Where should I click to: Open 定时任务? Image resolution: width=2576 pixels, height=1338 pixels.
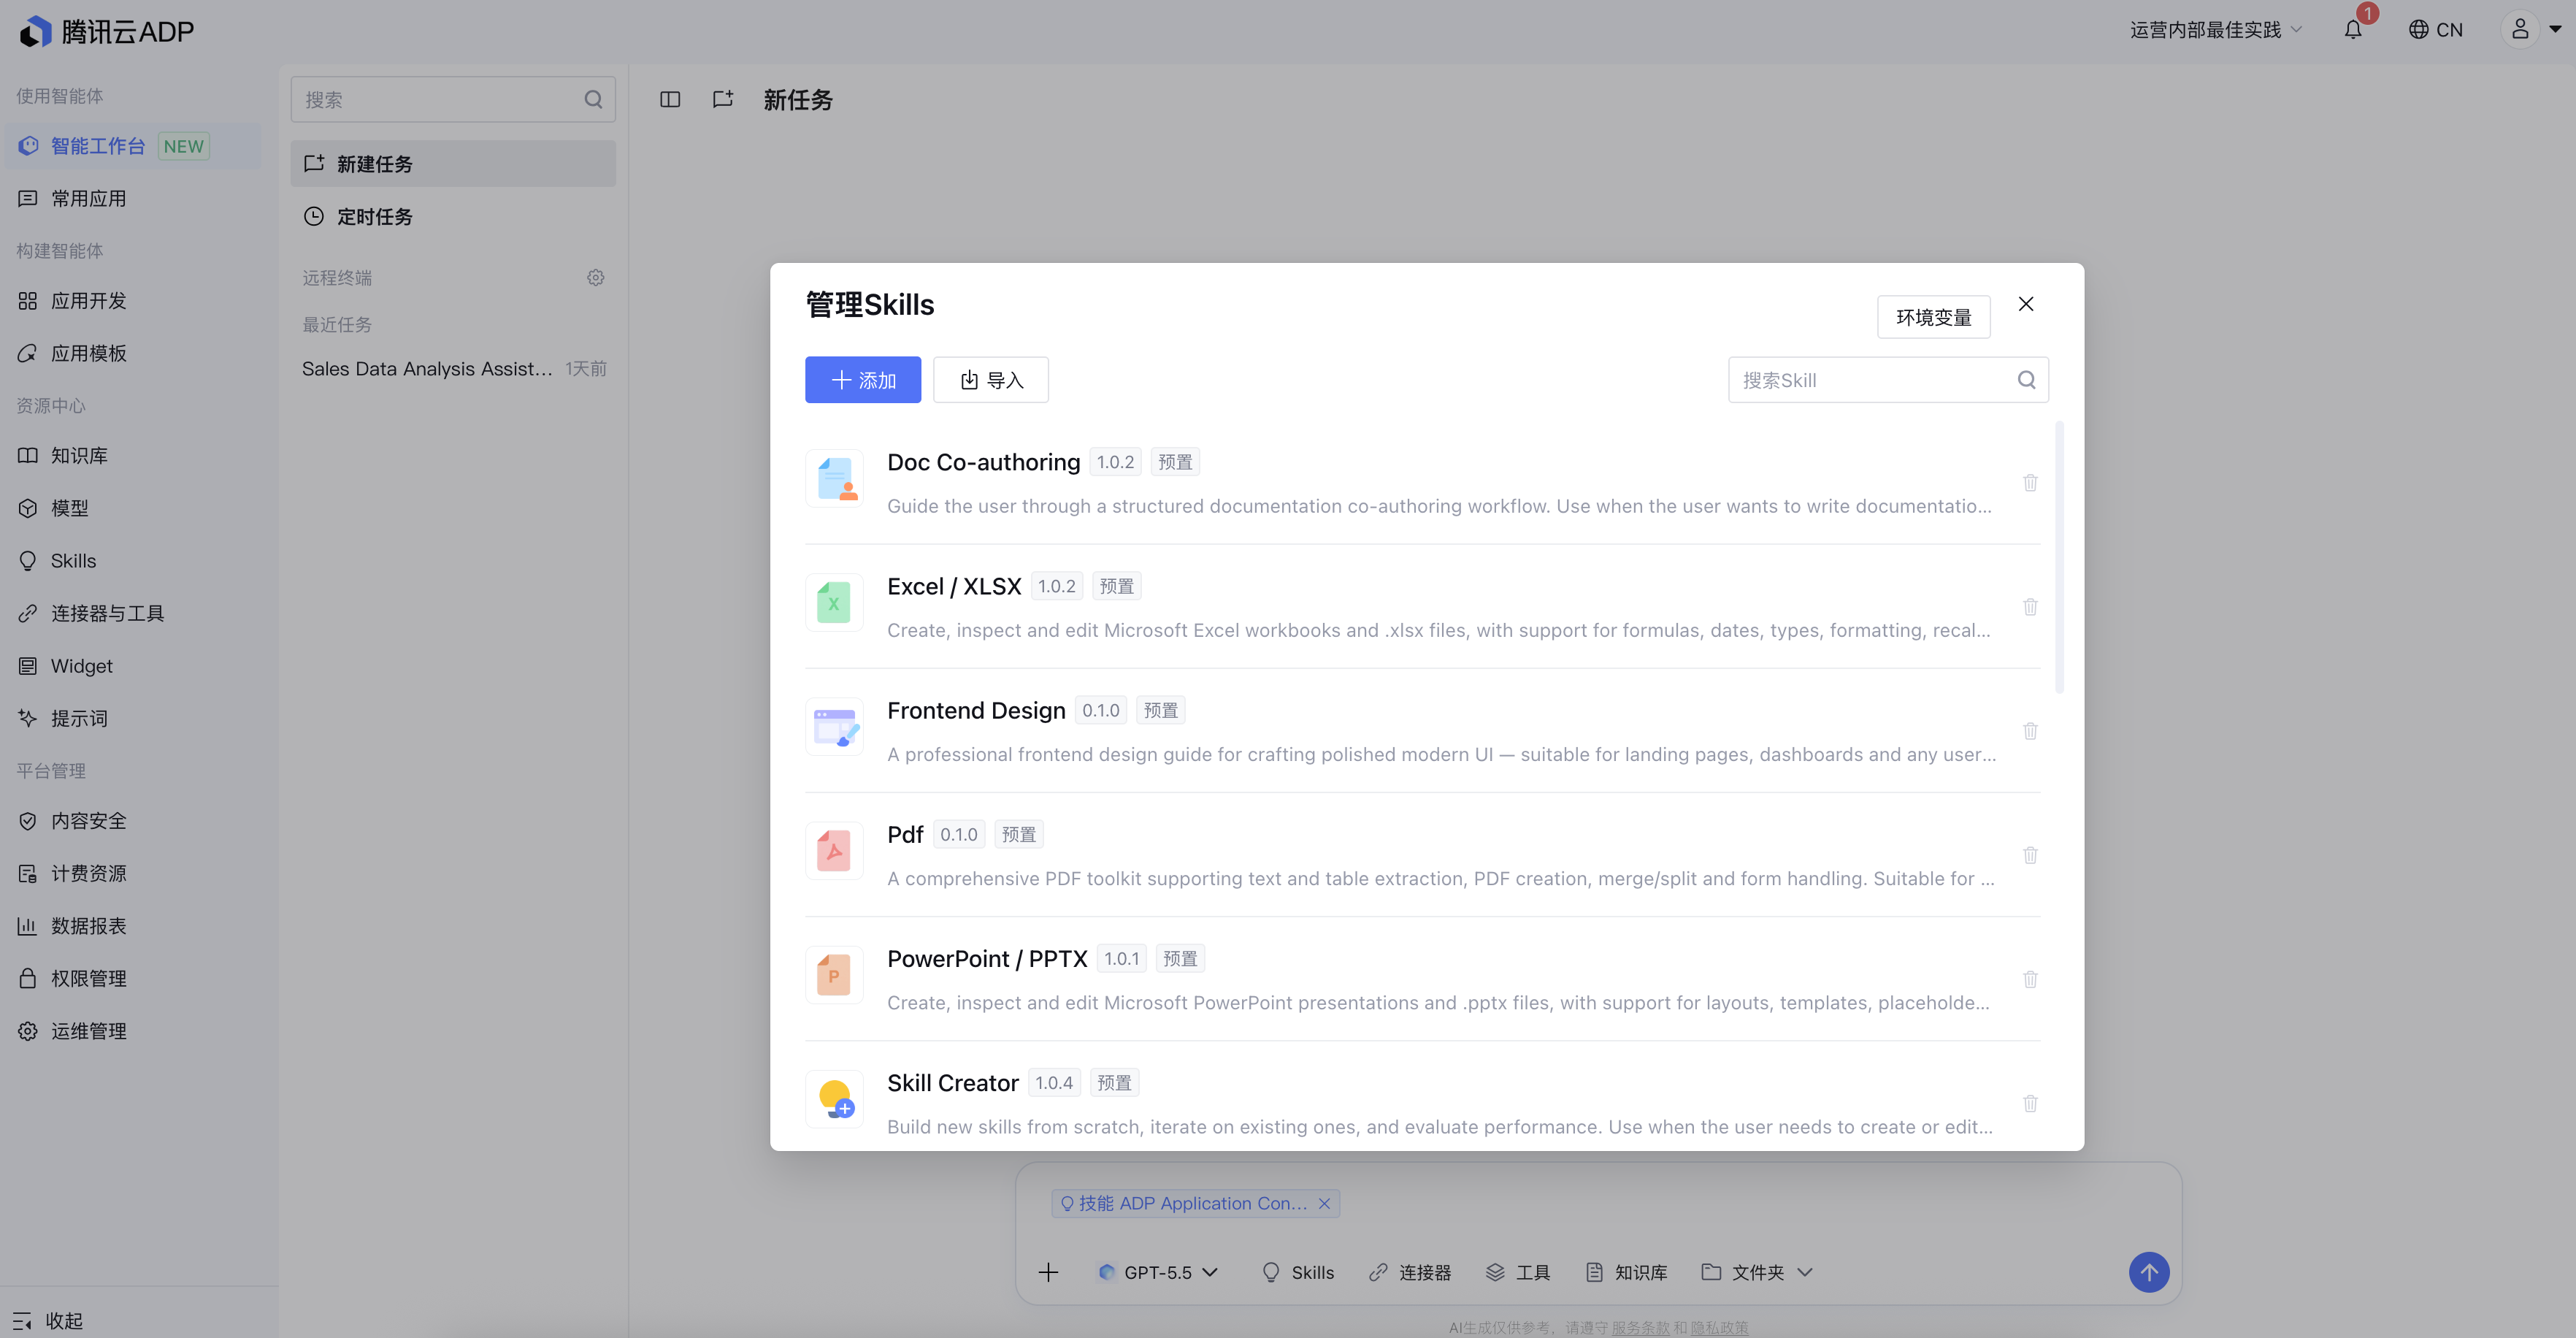453,216
